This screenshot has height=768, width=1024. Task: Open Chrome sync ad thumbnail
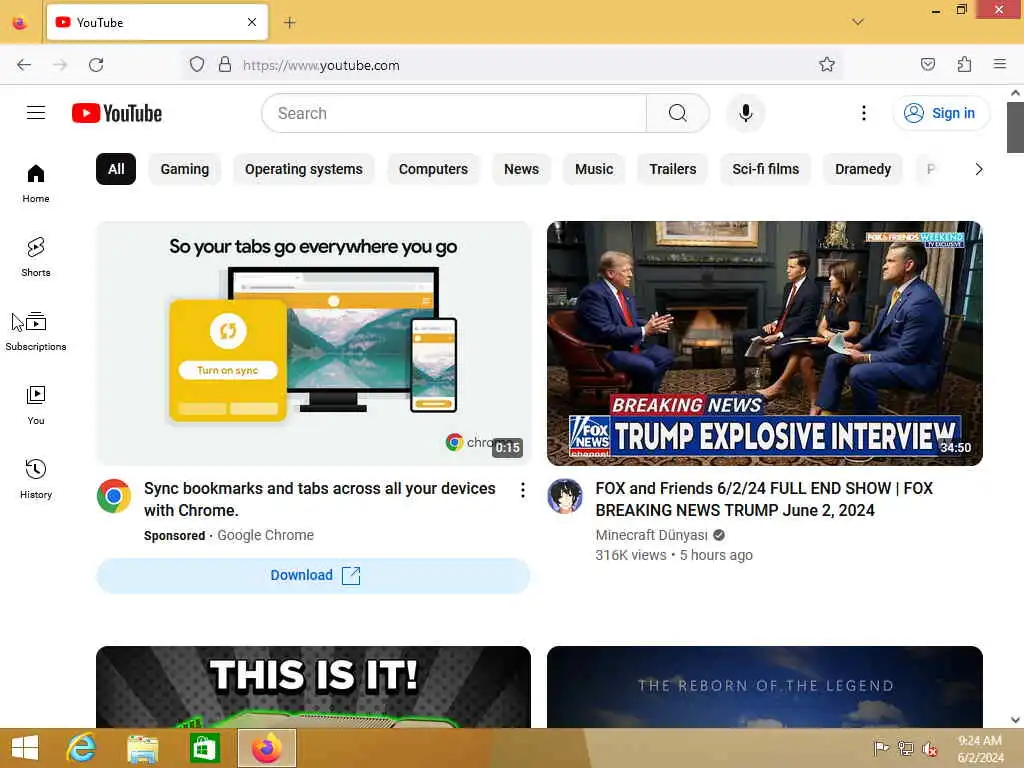[313, 344]
